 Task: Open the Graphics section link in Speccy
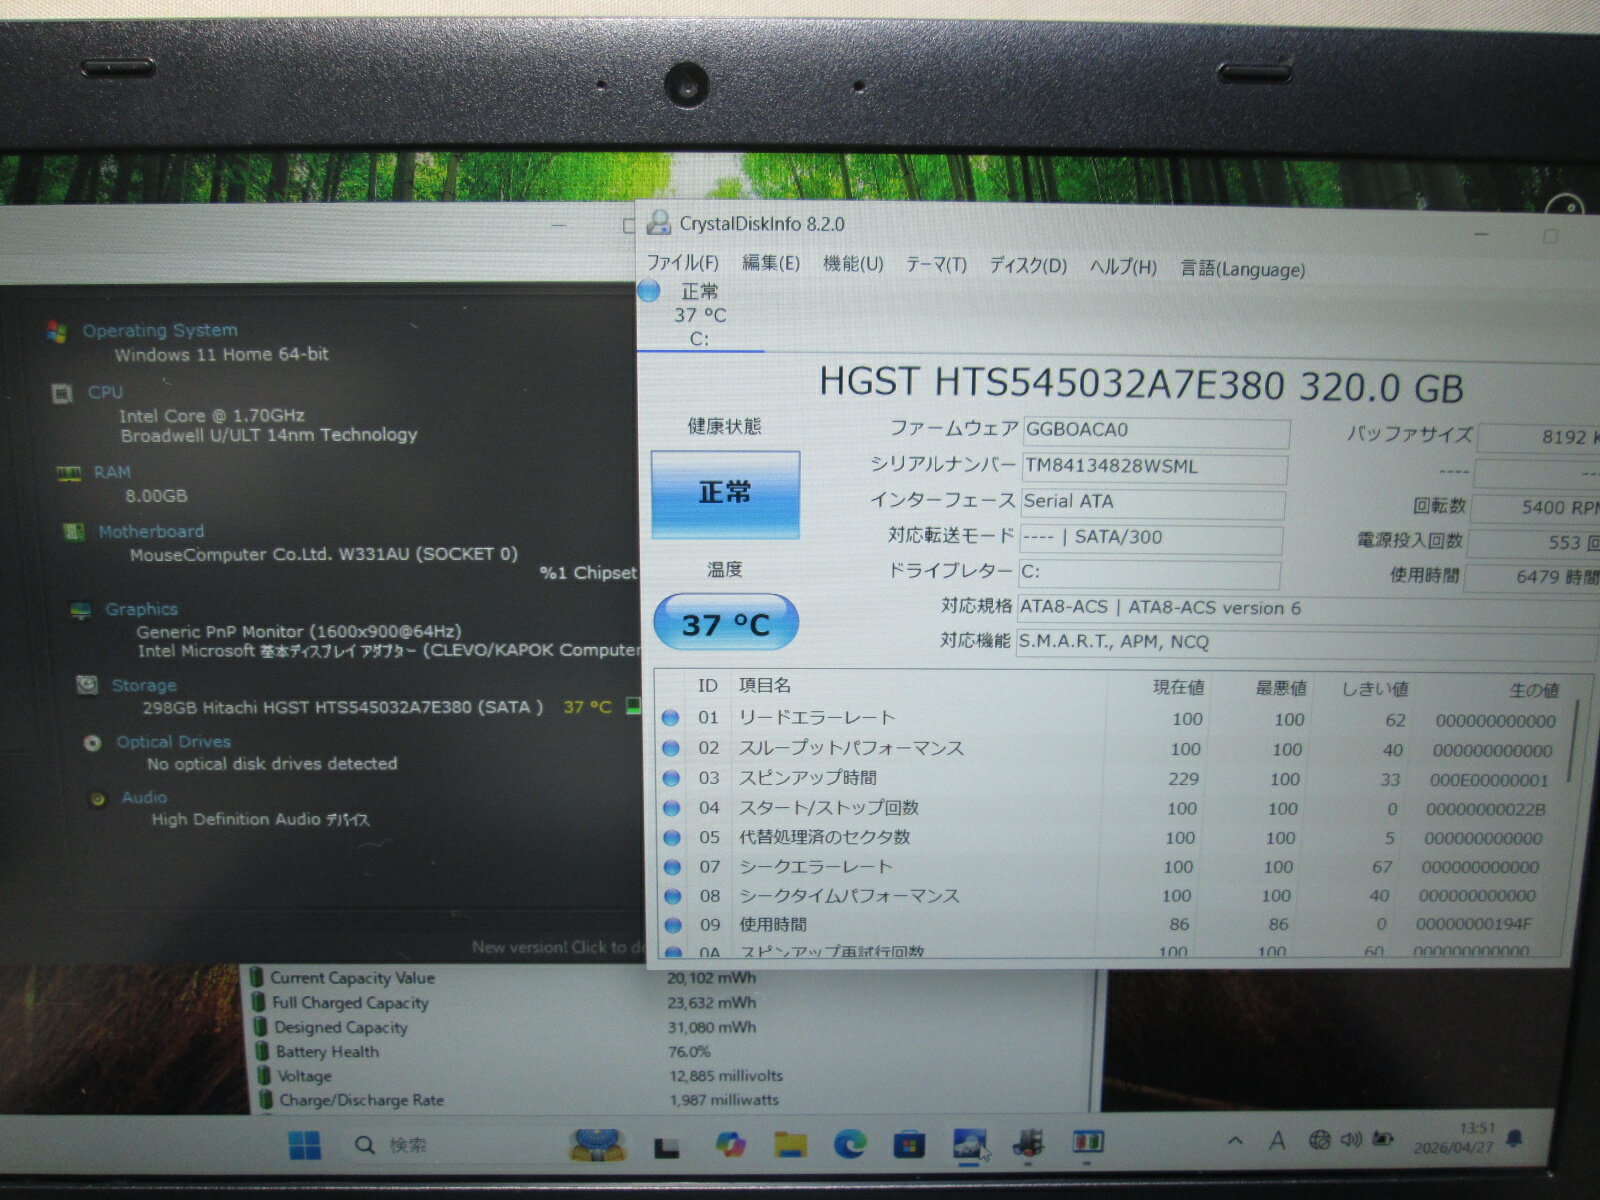pos(141,609)
